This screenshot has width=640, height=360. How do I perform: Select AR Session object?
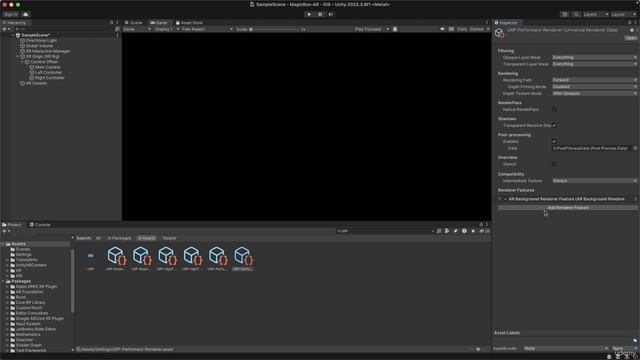(36, 83)
